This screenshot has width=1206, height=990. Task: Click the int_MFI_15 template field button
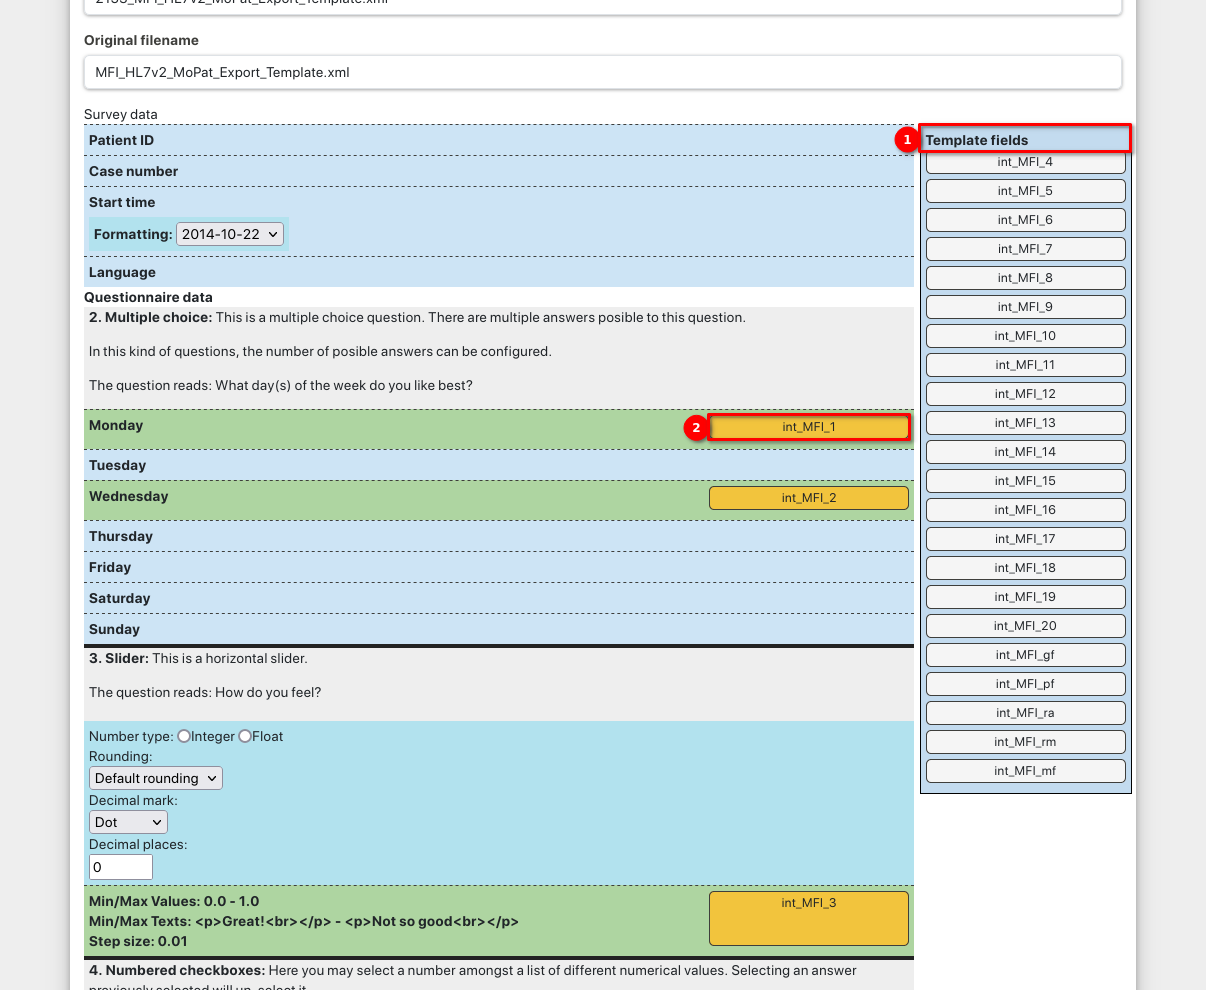click(x=1024, y=480)
